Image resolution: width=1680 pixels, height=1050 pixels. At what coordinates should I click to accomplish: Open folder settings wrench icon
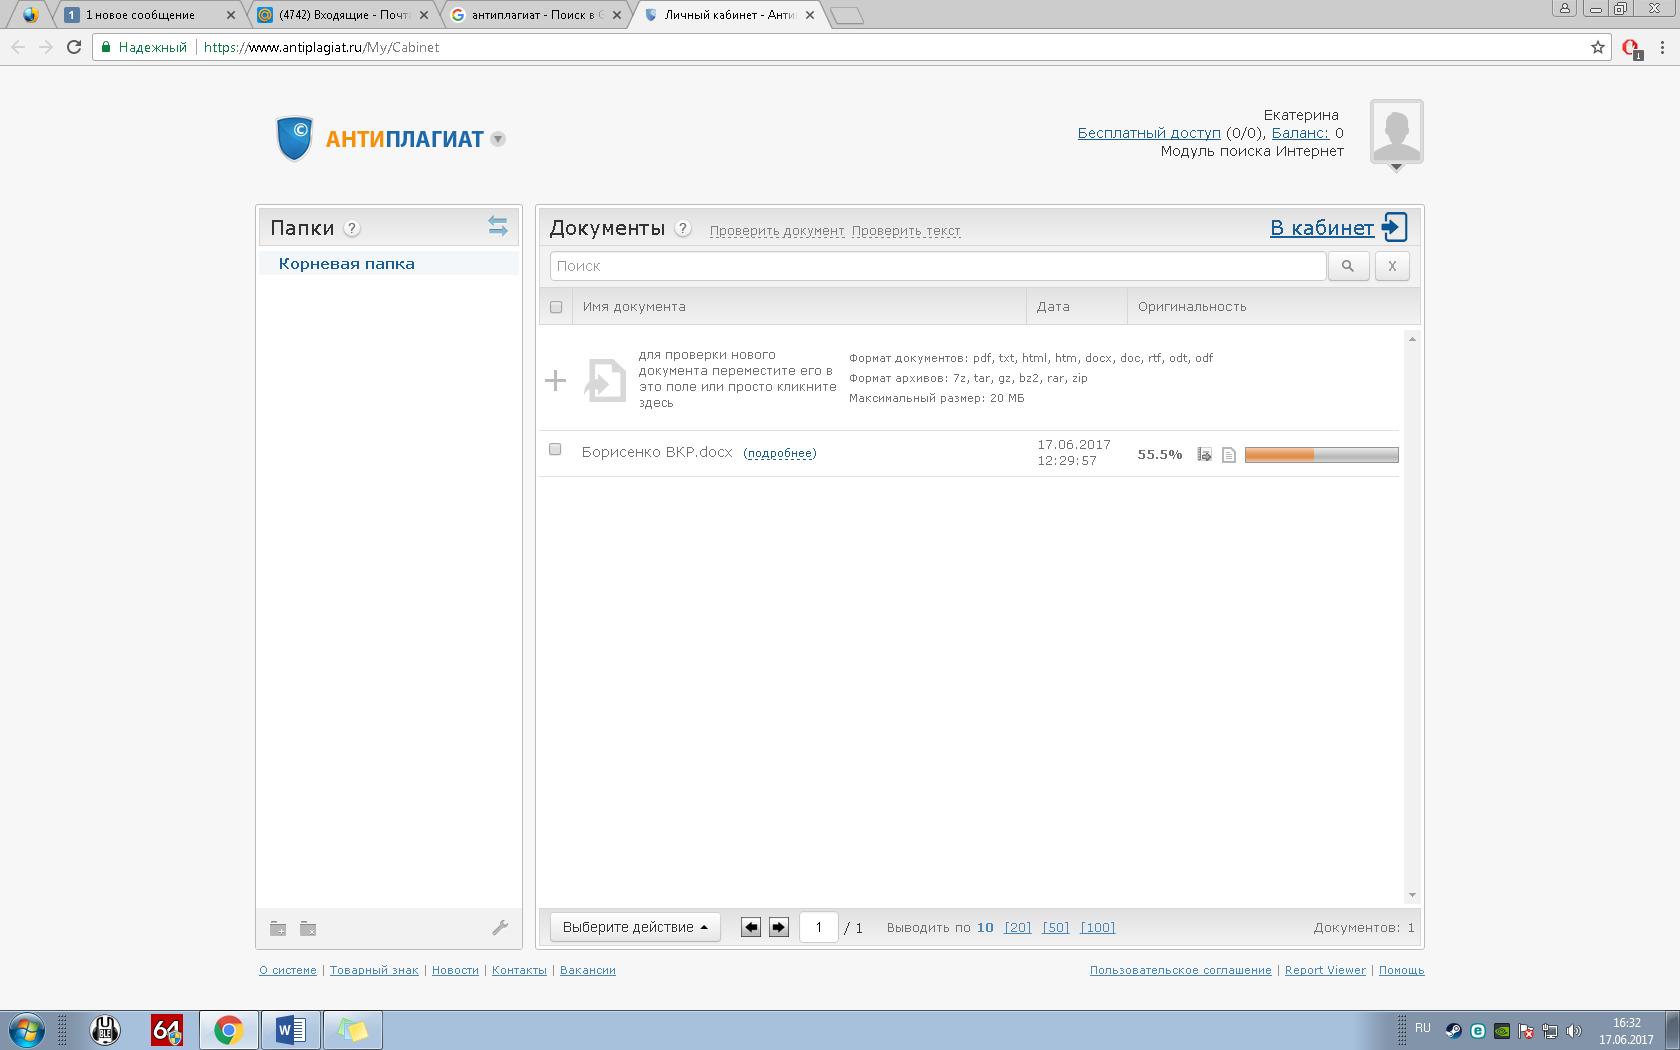pyautogui.click(x=500, y=928)
